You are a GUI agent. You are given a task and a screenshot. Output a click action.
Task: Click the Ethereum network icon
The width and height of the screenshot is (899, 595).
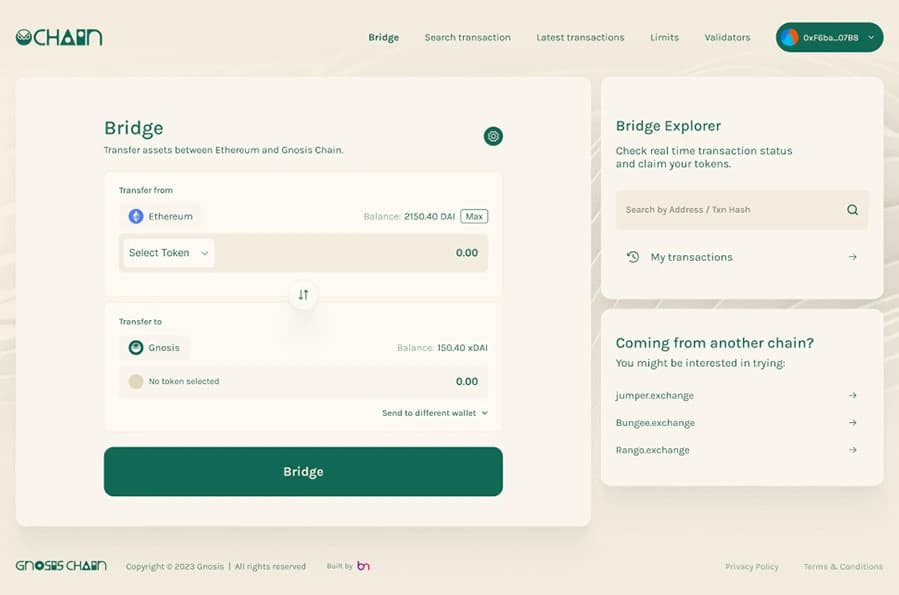[136, 216]
